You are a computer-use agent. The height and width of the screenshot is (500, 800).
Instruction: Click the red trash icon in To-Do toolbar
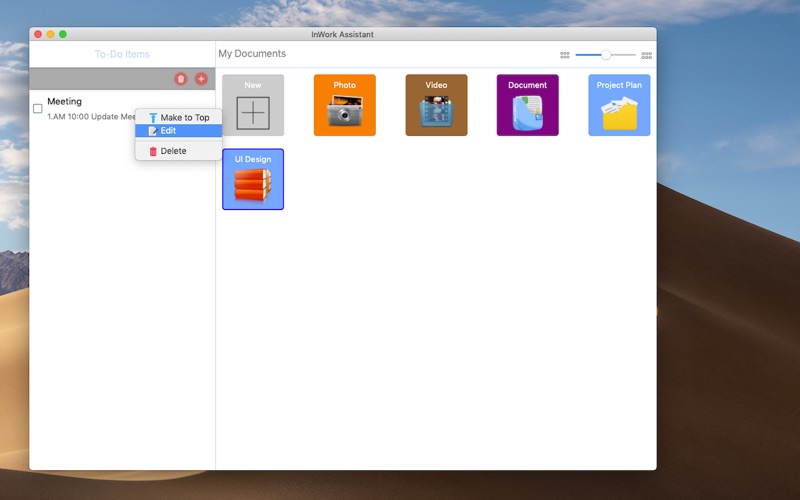click(181, 79)
